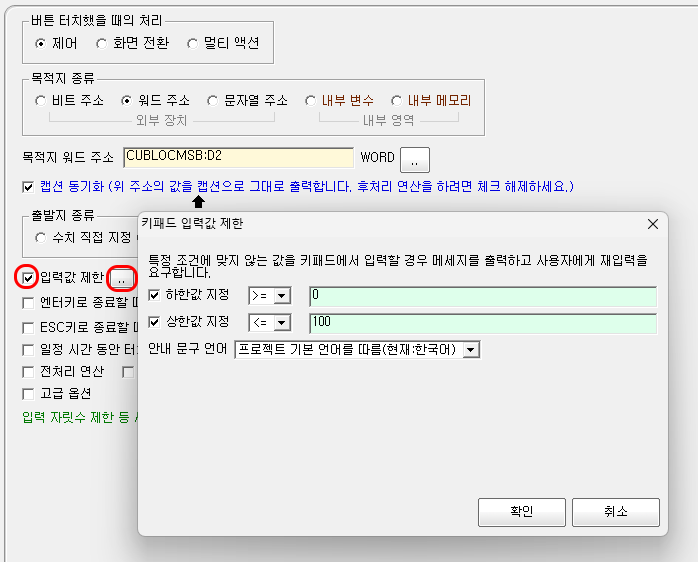The height and width of the screenshot is (562, 698).
Task: Select 수치 직접 지정 source type
Action: 41,238
